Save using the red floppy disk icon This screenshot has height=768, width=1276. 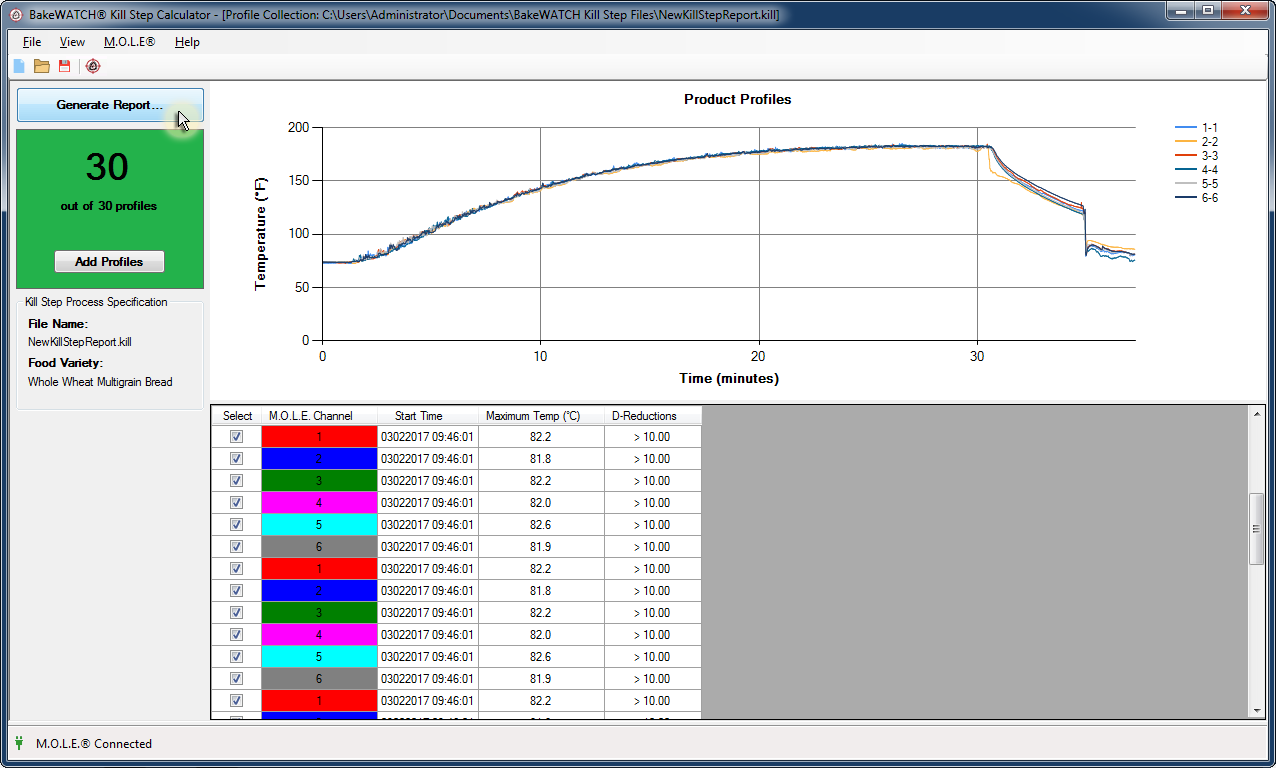(65, 66)
